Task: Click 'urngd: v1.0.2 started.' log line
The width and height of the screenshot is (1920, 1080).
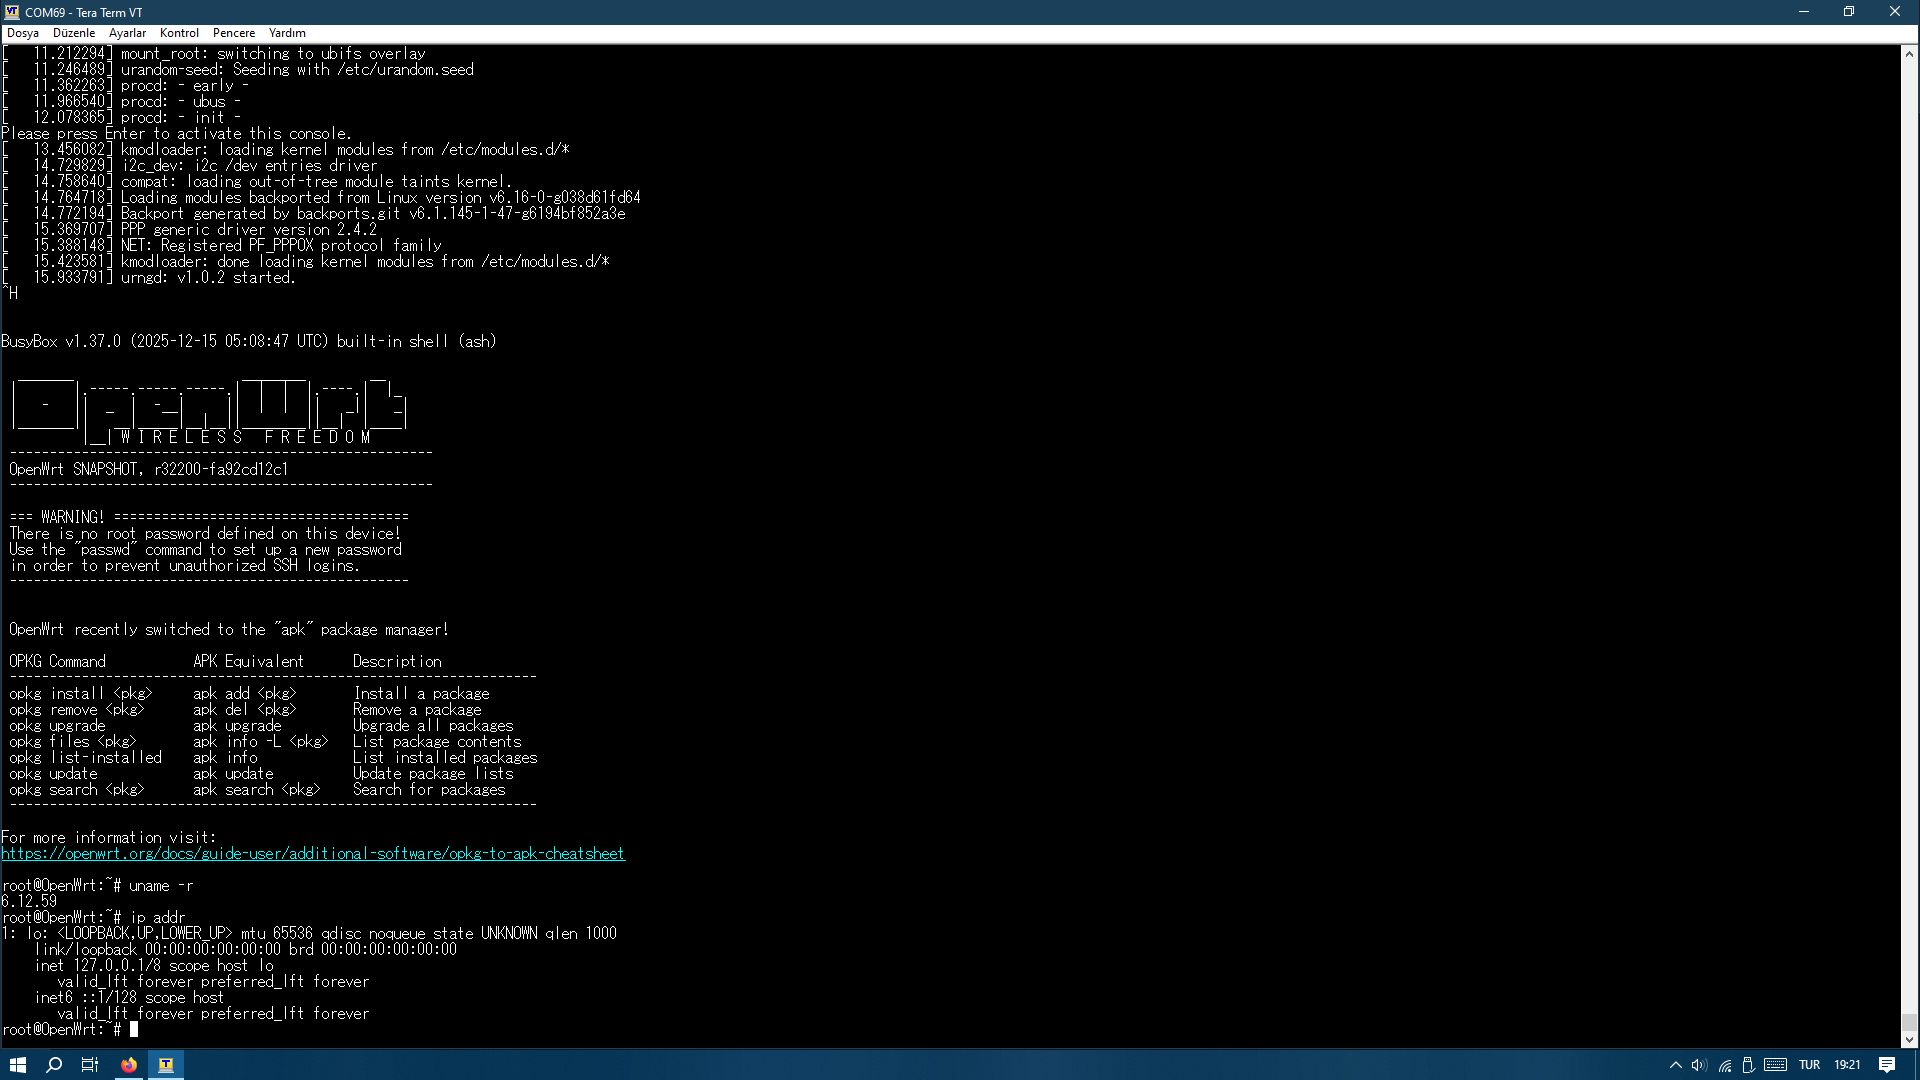Action: click(x=208, y=278)
